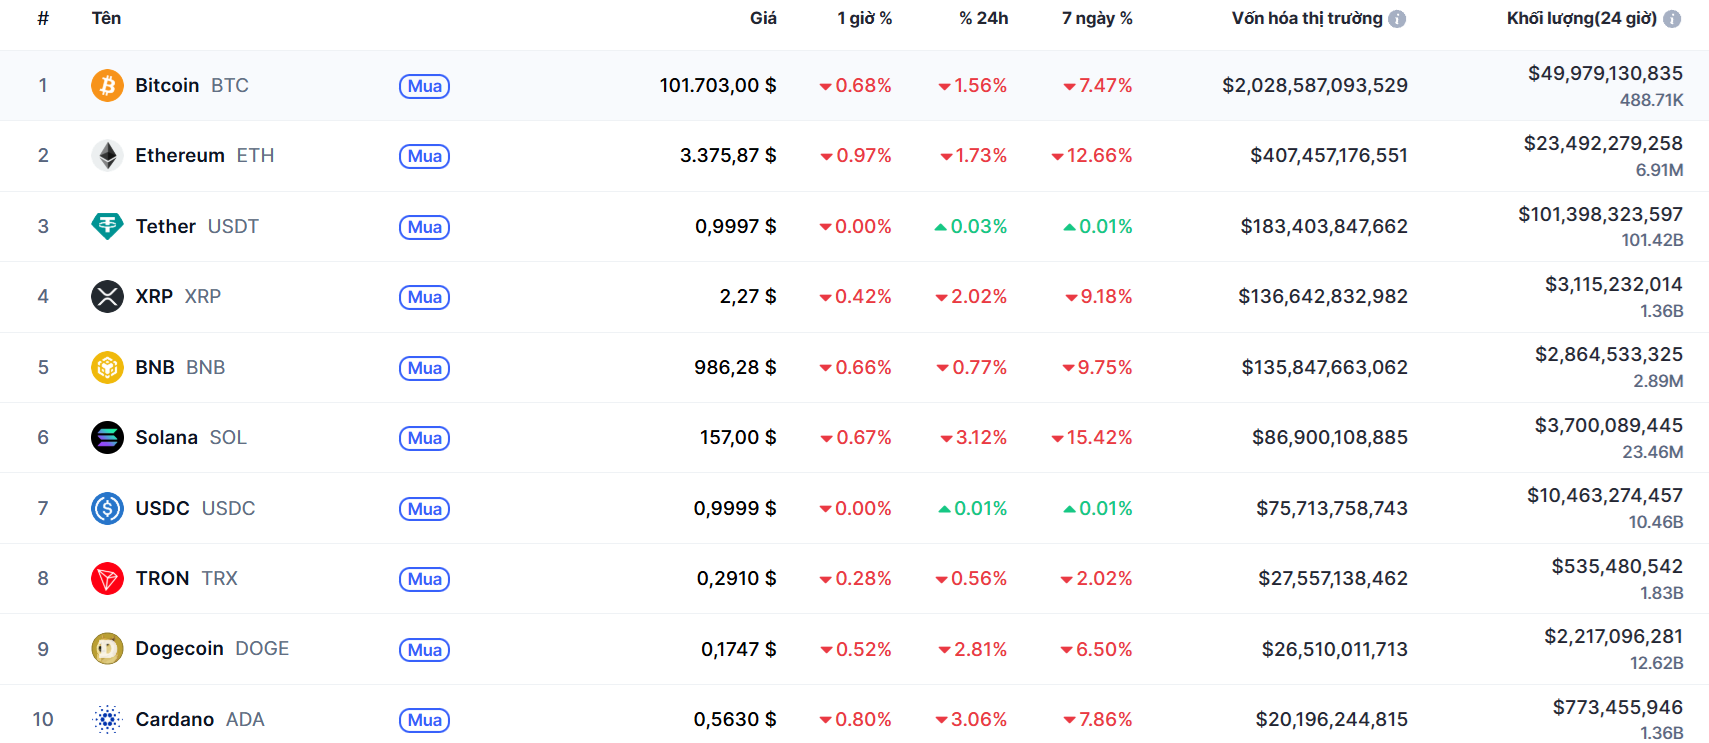Screen dimensions: 1709x743
Task: Click the BNB logo icon
Action: [x=107, y=368]
